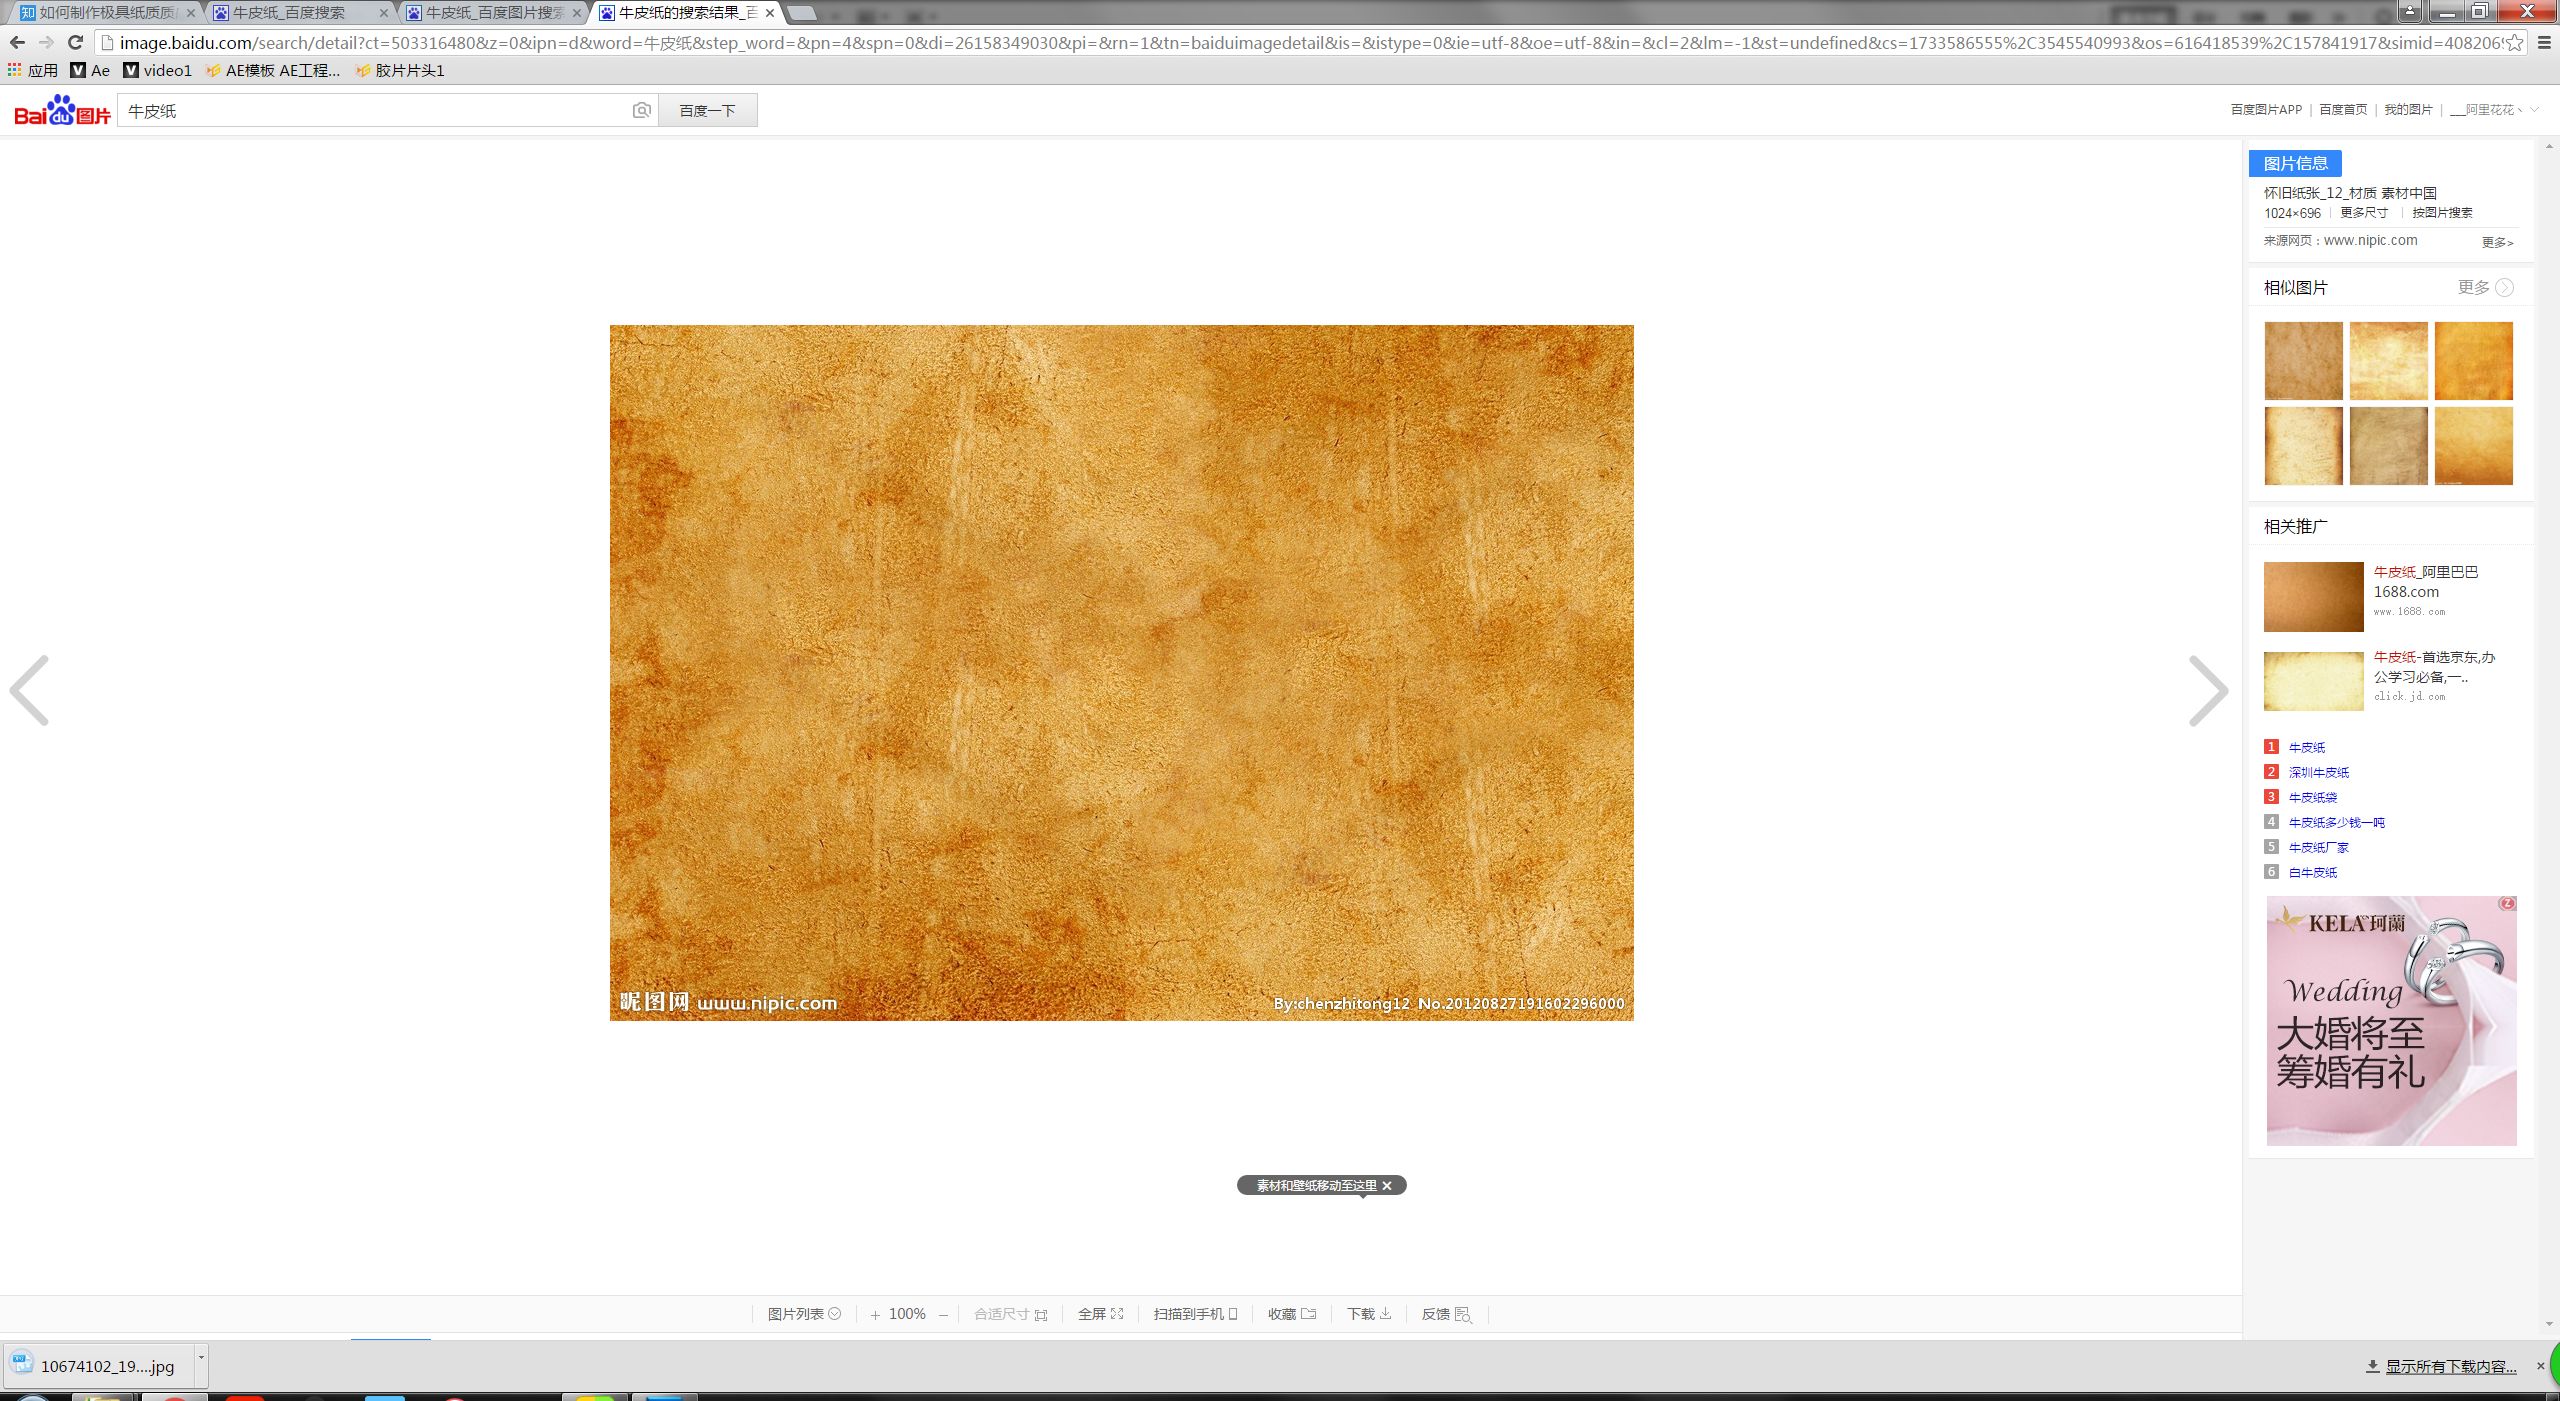Click the 百度一下 search button
Screen dimensions: 2560x1401
[708, 110]
